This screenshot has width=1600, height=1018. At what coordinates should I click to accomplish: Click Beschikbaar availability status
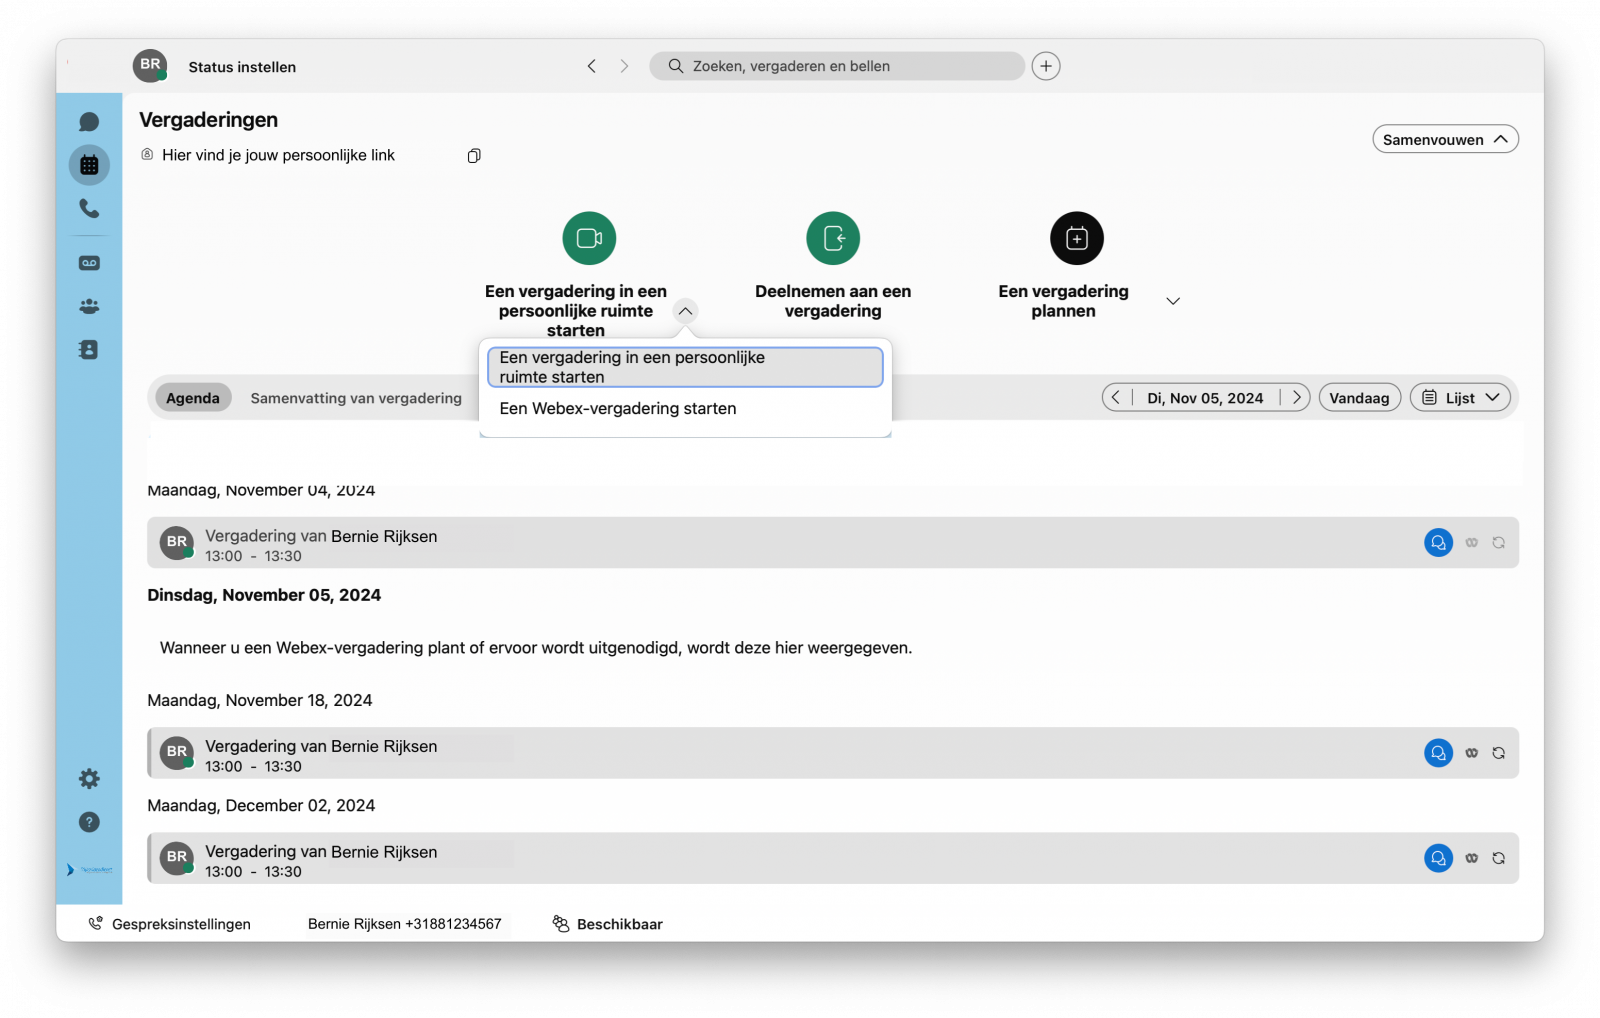(x=608, y=924)
